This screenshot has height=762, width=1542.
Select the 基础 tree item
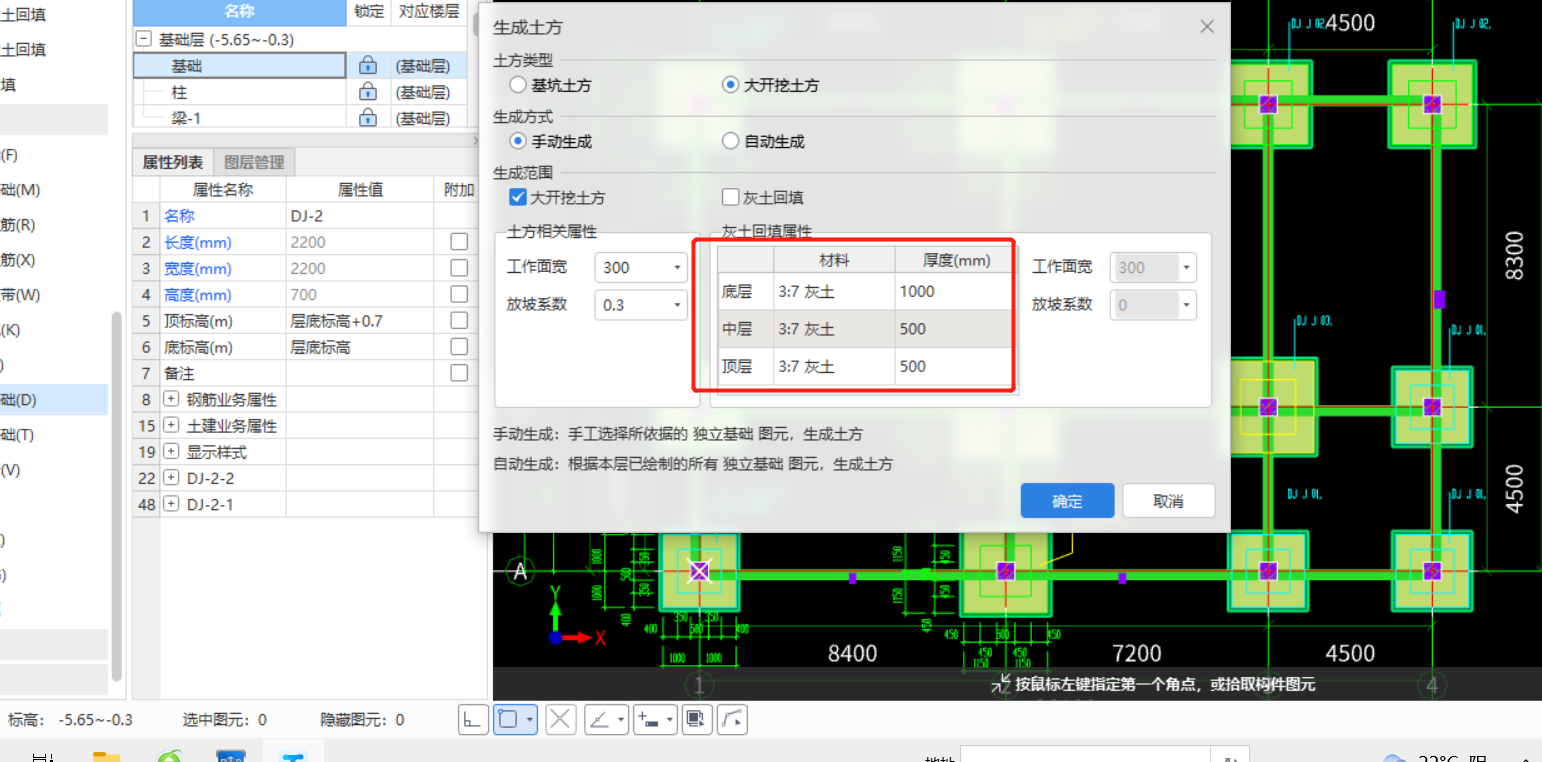(186, 66)
